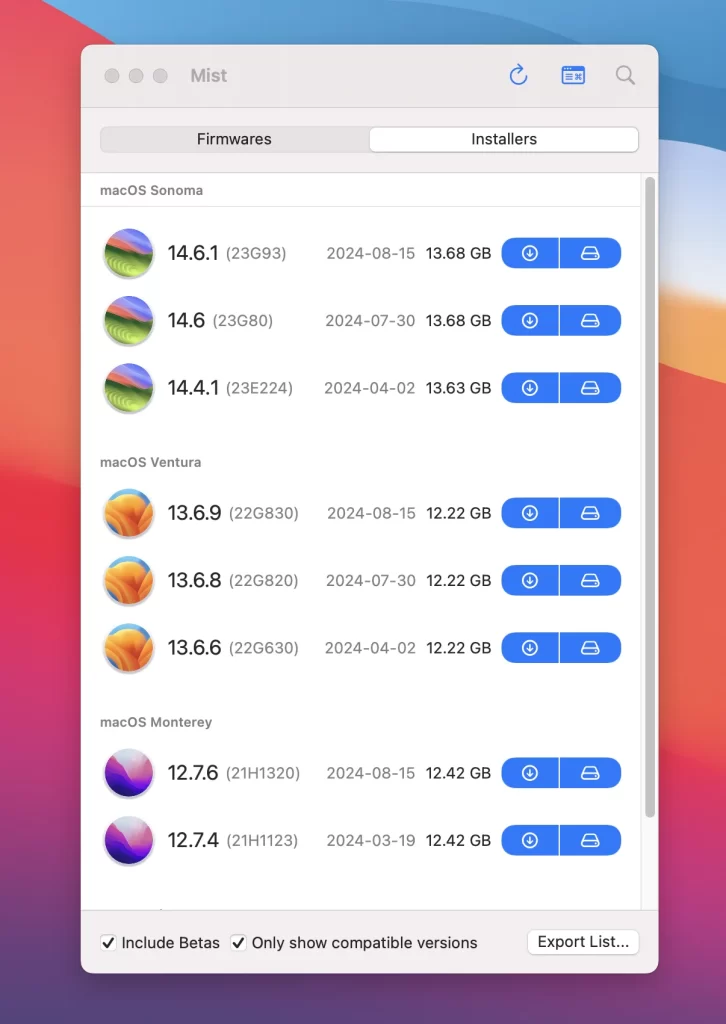Click the macOS Monterey 12.7.6 thumbnail
726x1024 pixels.
pyautogui.click(x=129, y=773)
